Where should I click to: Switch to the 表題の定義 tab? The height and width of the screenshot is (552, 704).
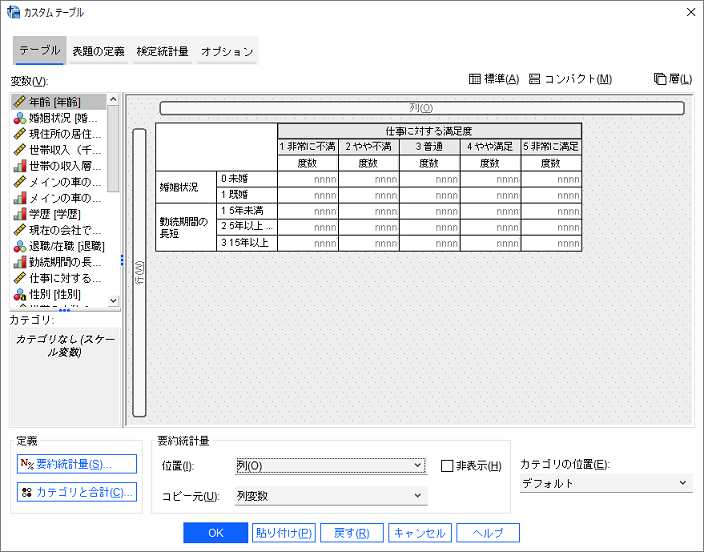coord(98,51)
